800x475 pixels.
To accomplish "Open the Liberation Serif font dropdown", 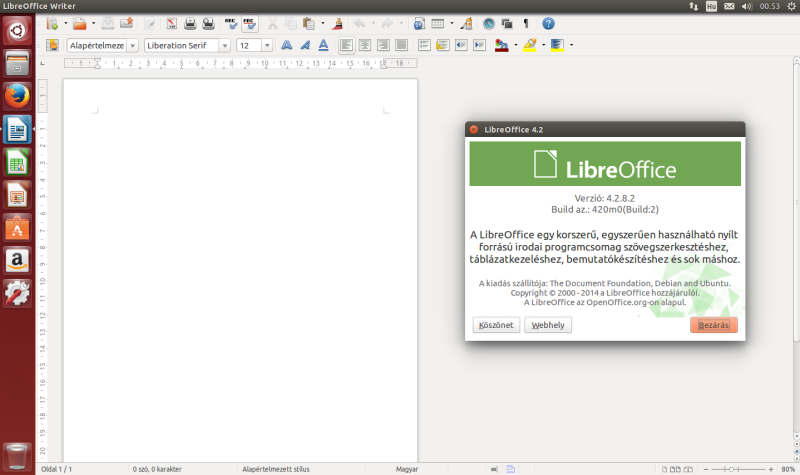I will 225,45.
